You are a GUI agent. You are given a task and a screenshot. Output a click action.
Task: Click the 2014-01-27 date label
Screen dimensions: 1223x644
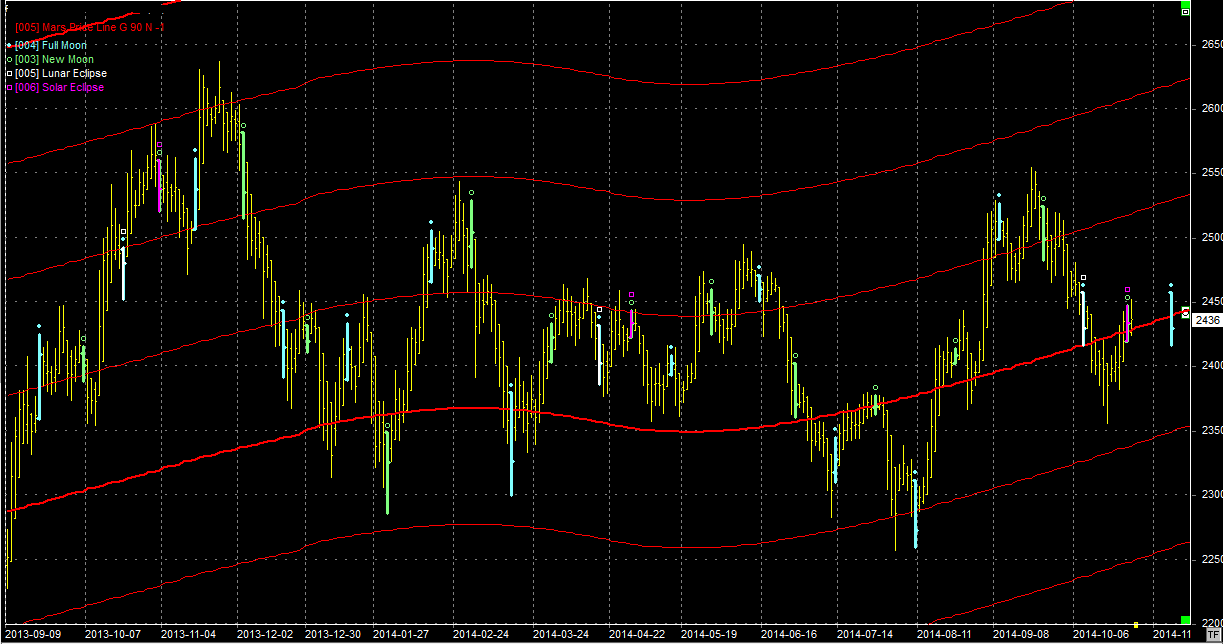(401, 634)
